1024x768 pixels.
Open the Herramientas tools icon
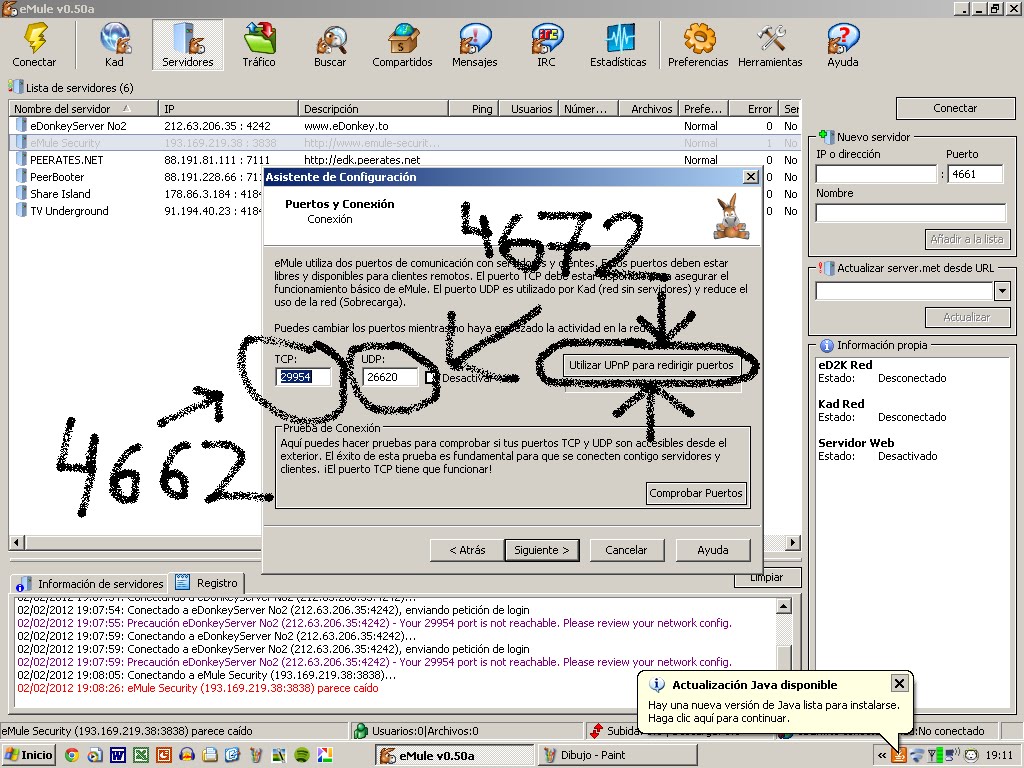771,44
